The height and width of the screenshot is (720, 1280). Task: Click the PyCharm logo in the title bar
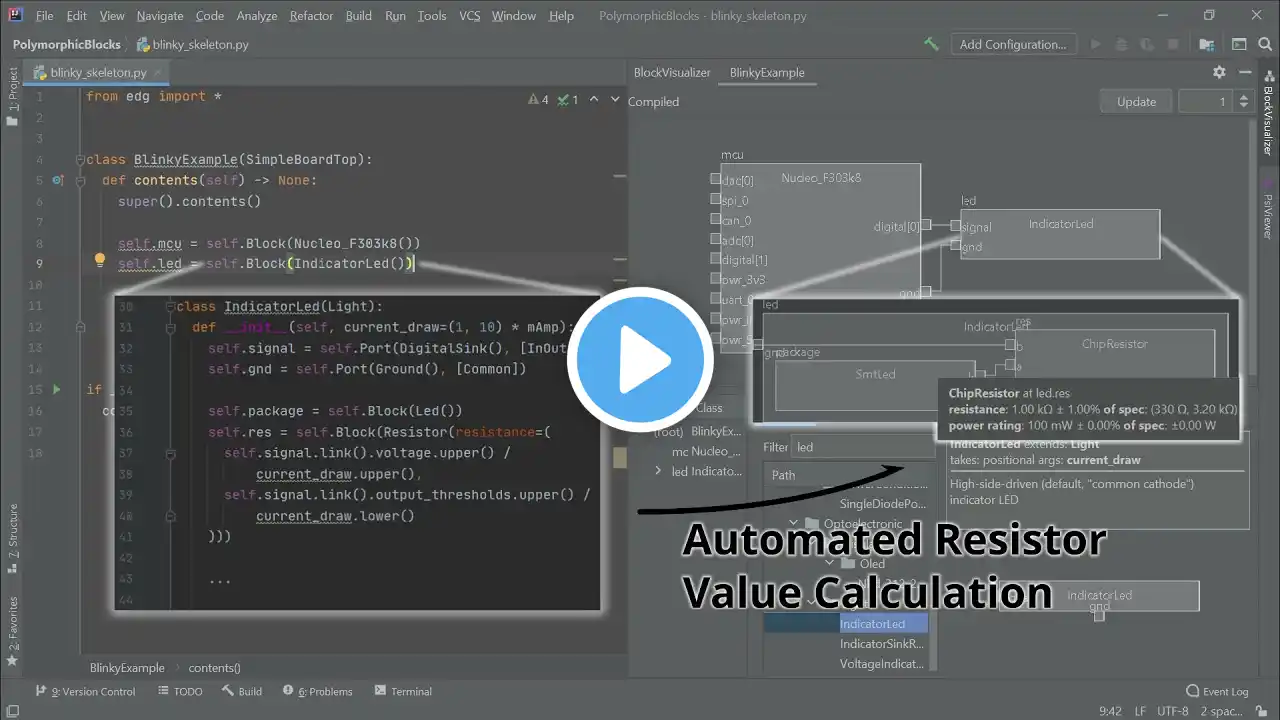[16, 16]
